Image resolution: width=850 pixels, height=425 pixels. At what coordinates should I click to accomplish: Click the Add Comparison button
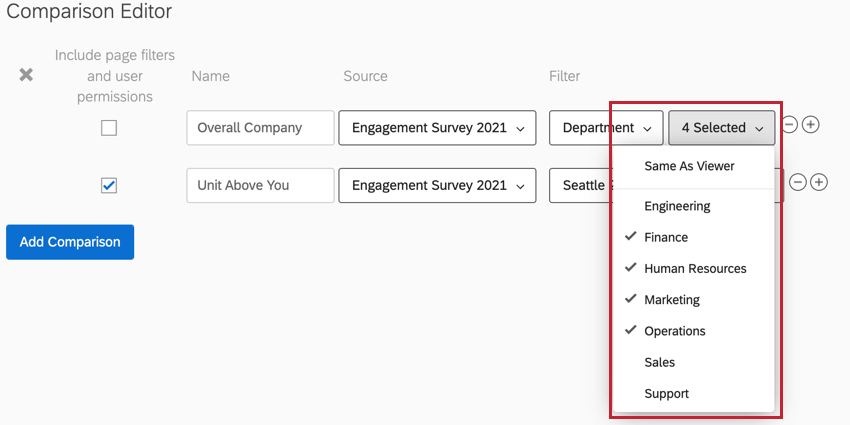pyautogui.click(x=70, y=242)
